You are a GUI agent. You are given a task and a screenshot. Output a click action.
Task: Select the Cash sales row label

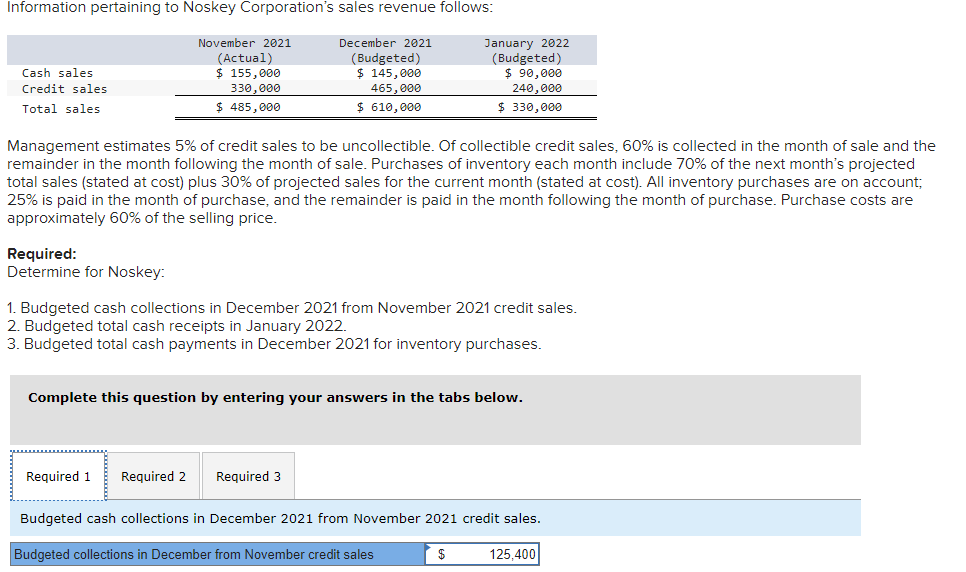57,73
